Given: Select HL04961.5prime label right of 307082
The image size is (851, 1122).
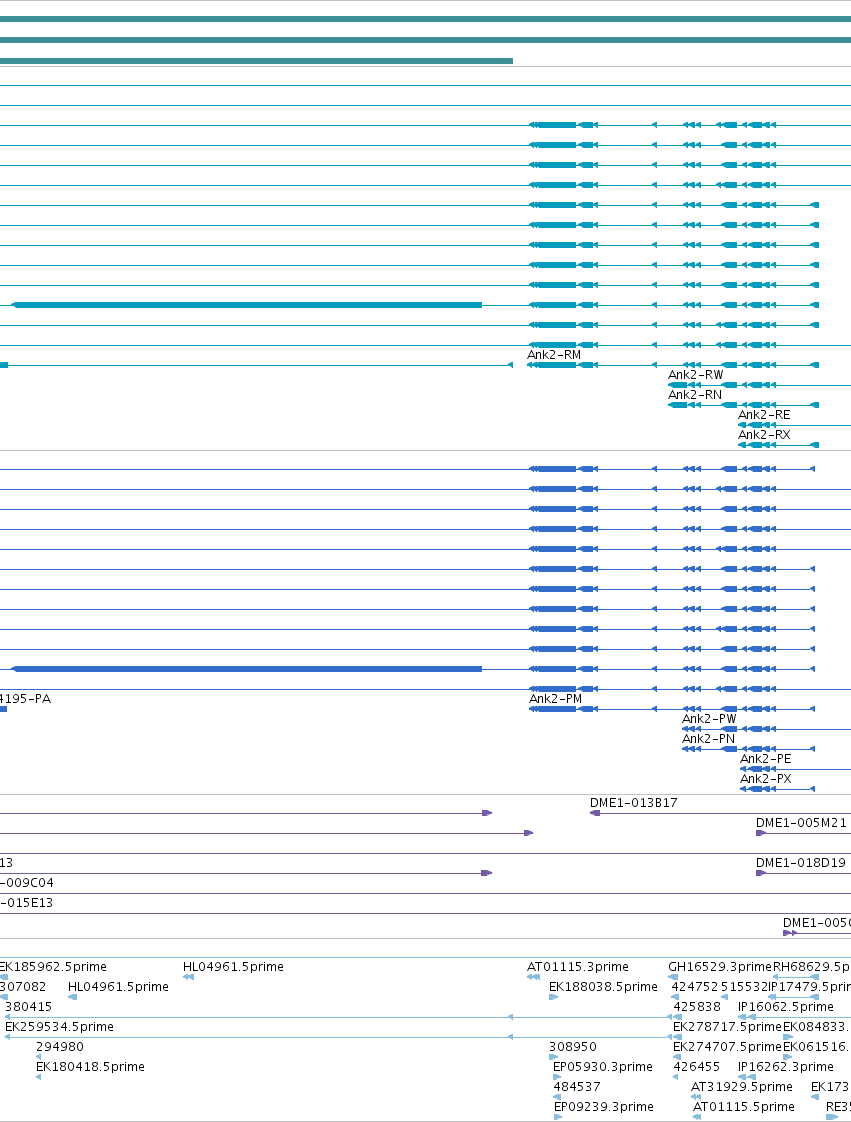Looking at the screenshot, I should click(118, 987).
